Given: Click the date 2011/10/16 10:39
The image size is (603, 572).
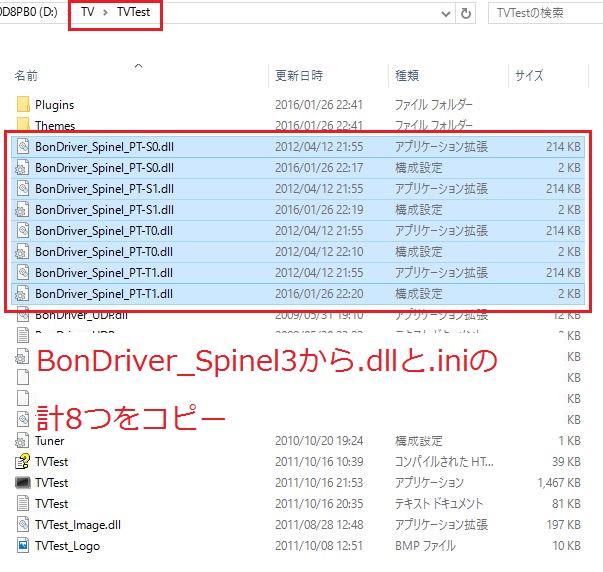Looking at the screenshot, I should 319,461.
